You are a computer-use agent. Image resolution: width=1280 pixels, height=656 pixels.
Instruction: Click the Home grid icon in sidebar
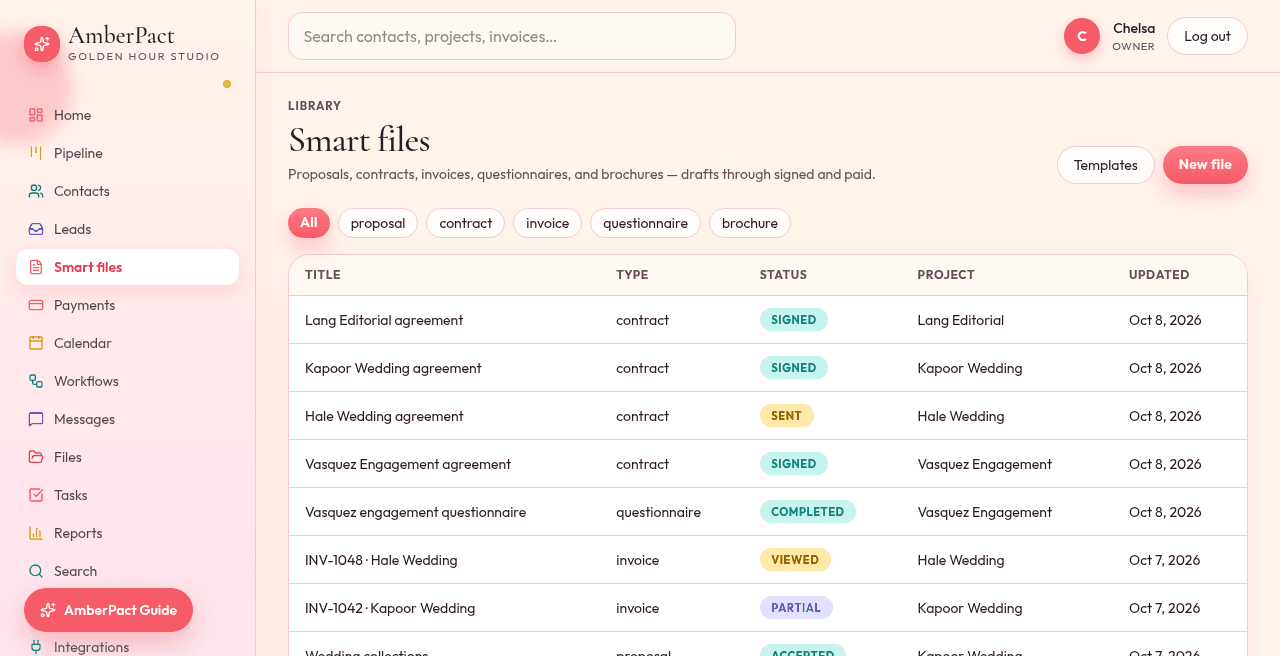click(36, 115)
